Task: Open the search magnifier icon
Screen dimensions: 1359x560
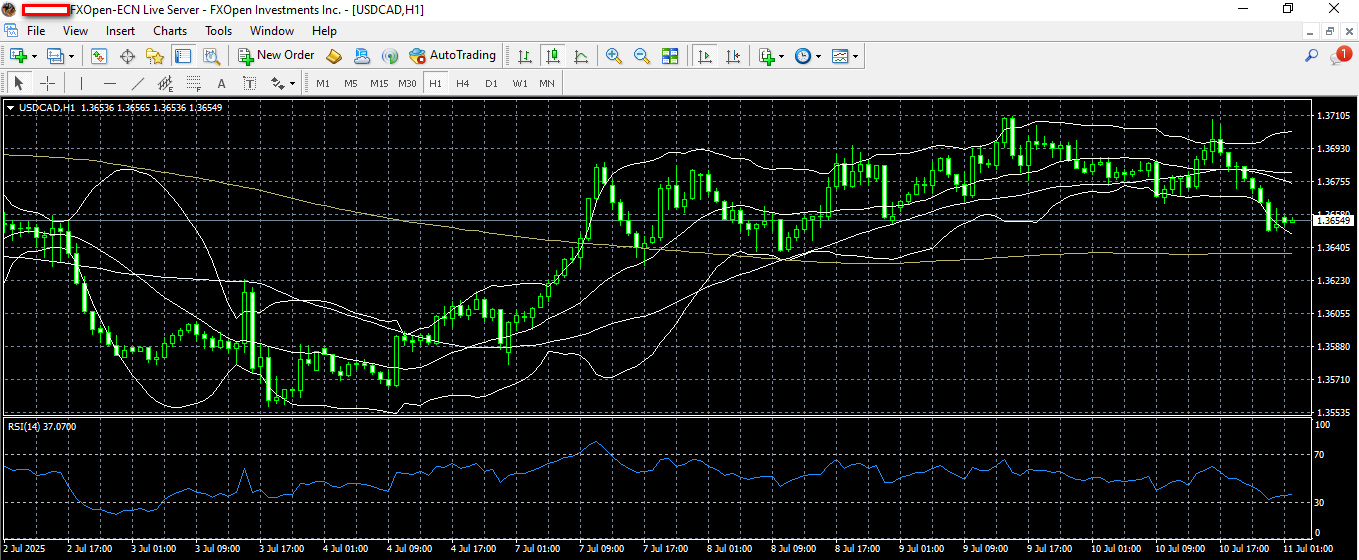Action: [1311, 56]
